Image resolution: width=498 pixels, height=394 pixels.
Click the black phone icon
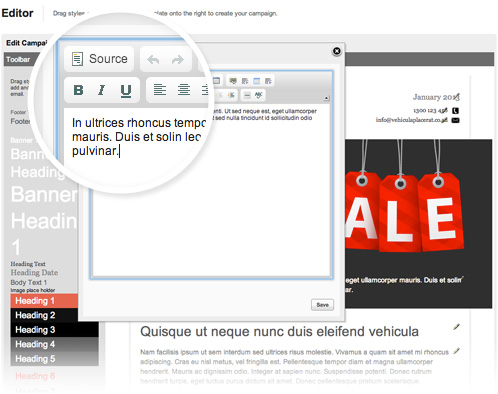click(455, 110)
